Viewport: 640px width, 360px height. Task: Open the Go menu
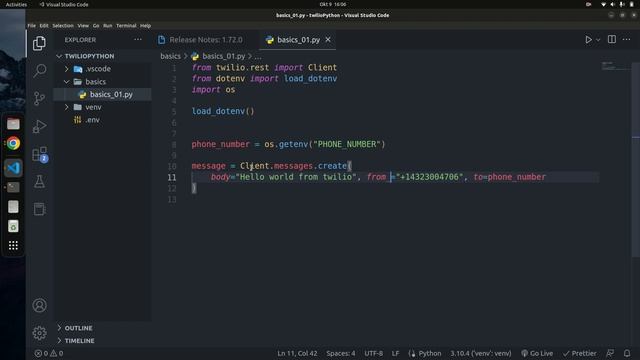[x=96, y=25]
